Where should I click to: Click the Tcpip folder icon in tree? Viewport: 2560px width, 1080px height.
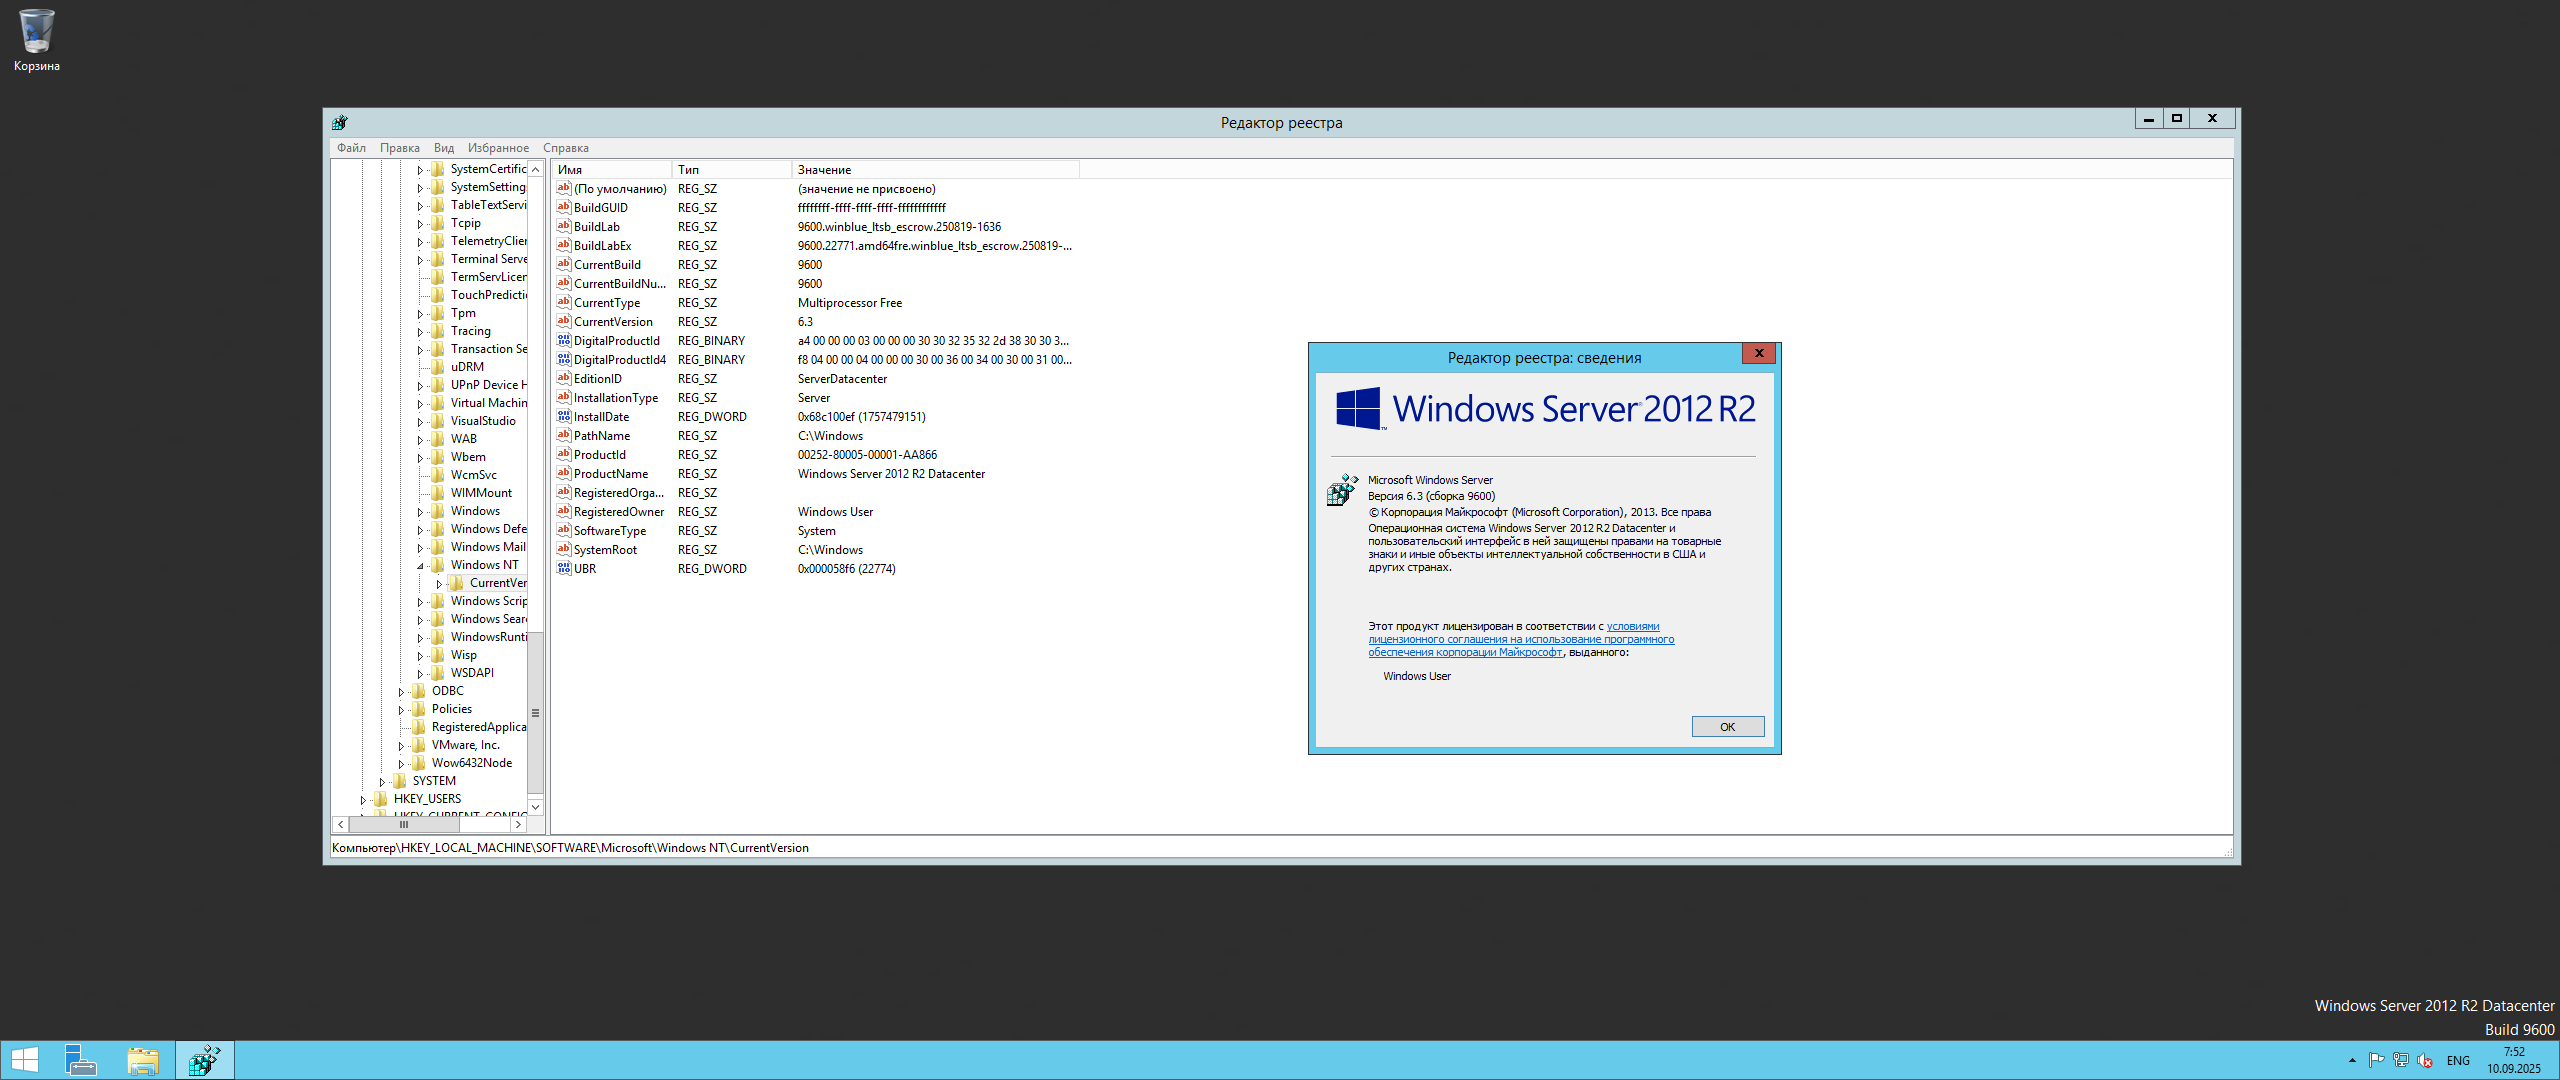pos(438,223)
